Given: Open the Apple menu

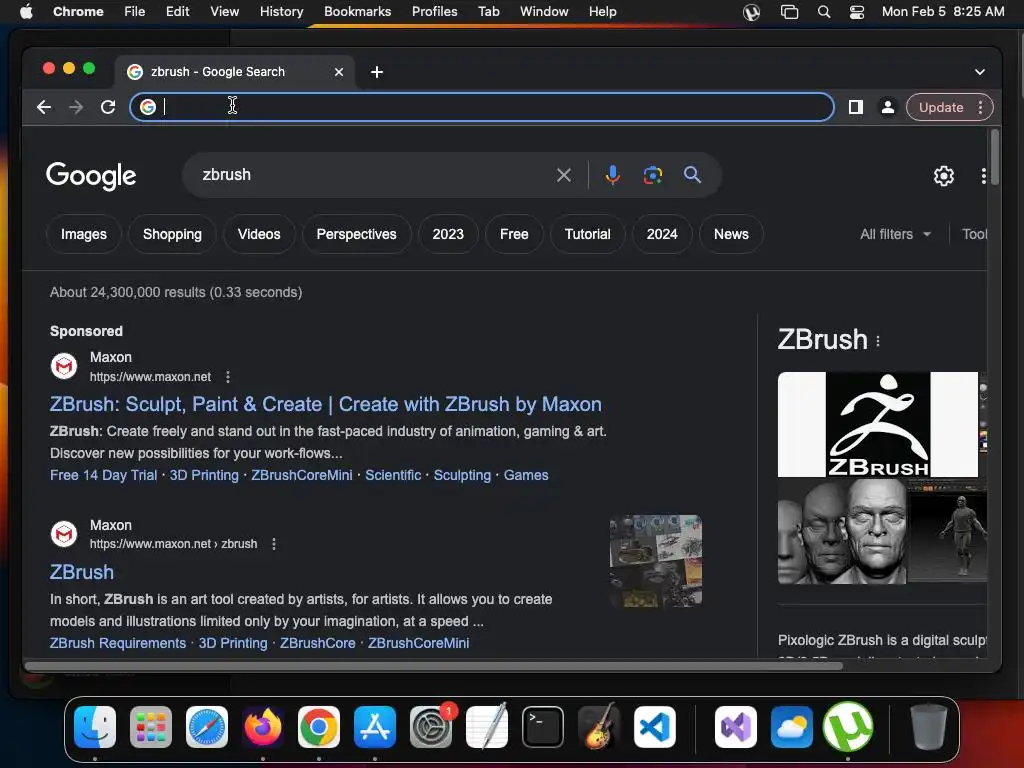Looking at the screenshot, I should tap(26, 12).
